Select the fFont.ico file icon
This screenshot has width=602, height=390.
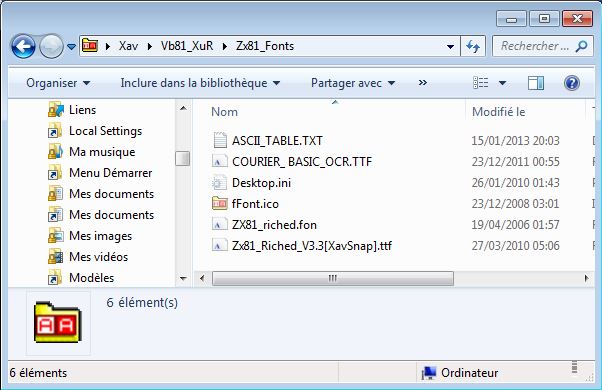220,203
